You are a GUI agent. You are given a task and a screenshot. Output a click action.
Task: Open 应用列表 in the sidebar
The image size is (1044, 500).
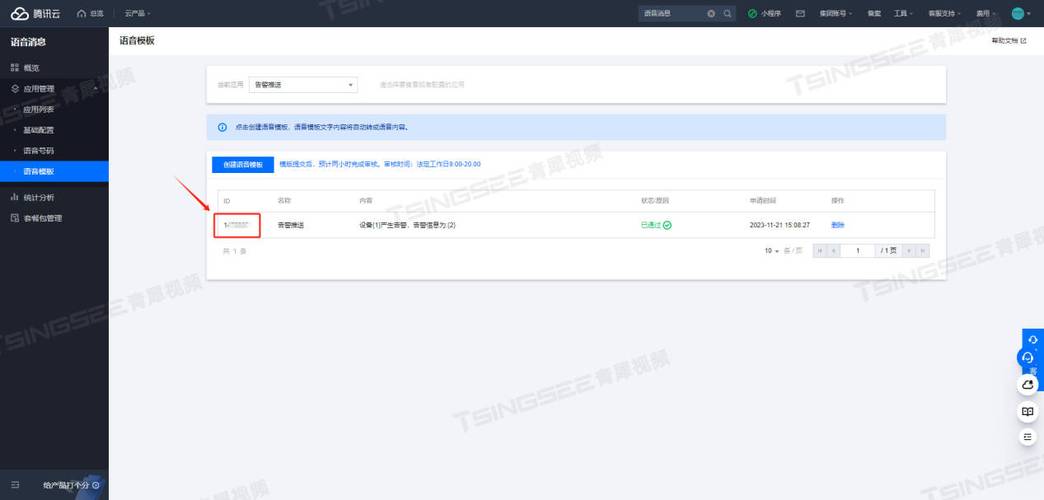(x=39, y=109)
